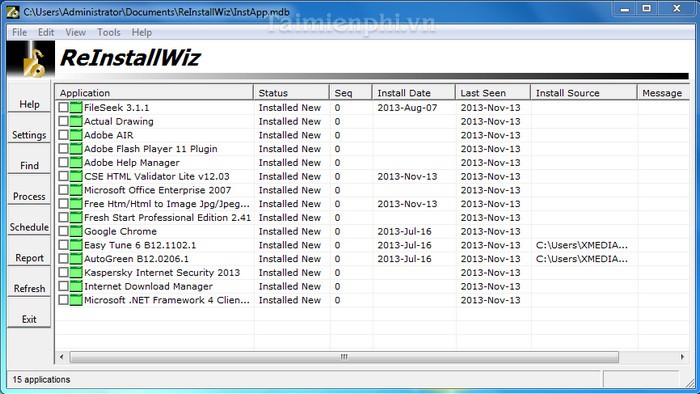
Task: Click green icon next to Adobe Flash Player 11 Plugin
Action: pyautogui.click(x=76, y=149)
